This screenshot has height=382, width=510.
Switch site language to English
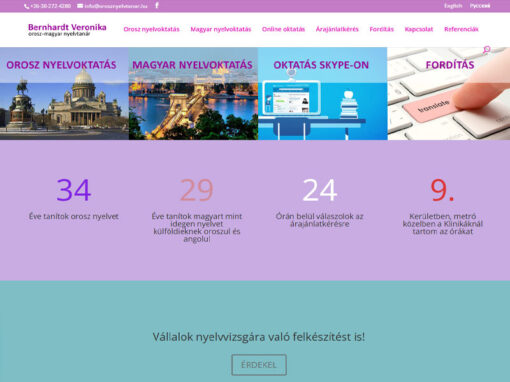[453, 6]
